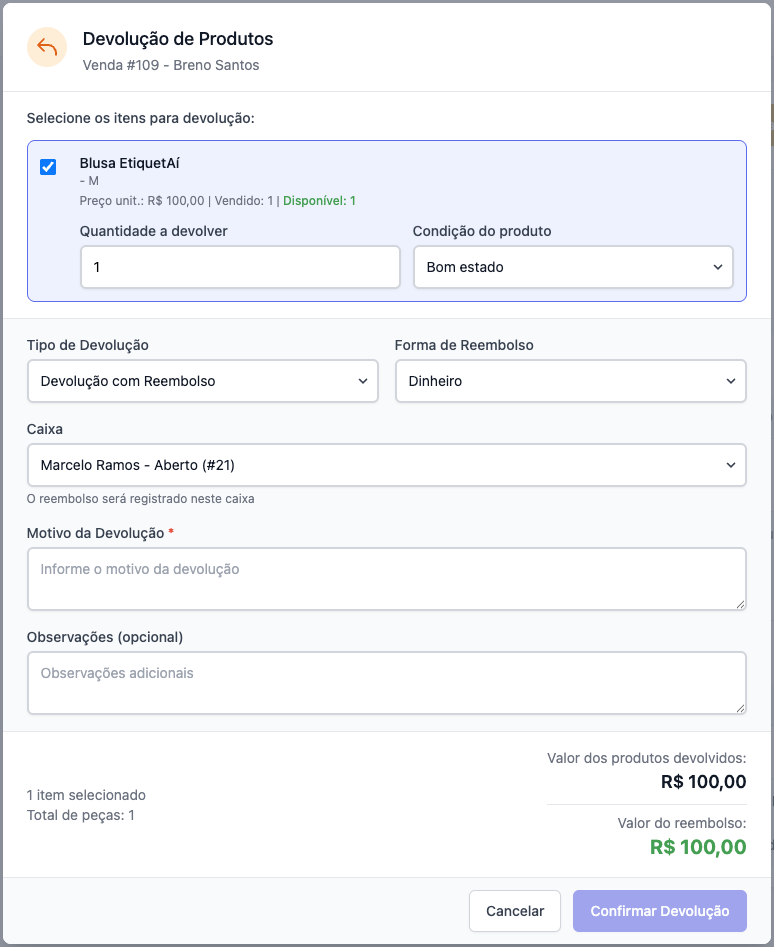This screenshot has height=947, width=774.
Task: Uncheck the Blusa EtiquetAí item checkbox
Action: (48, 167)
